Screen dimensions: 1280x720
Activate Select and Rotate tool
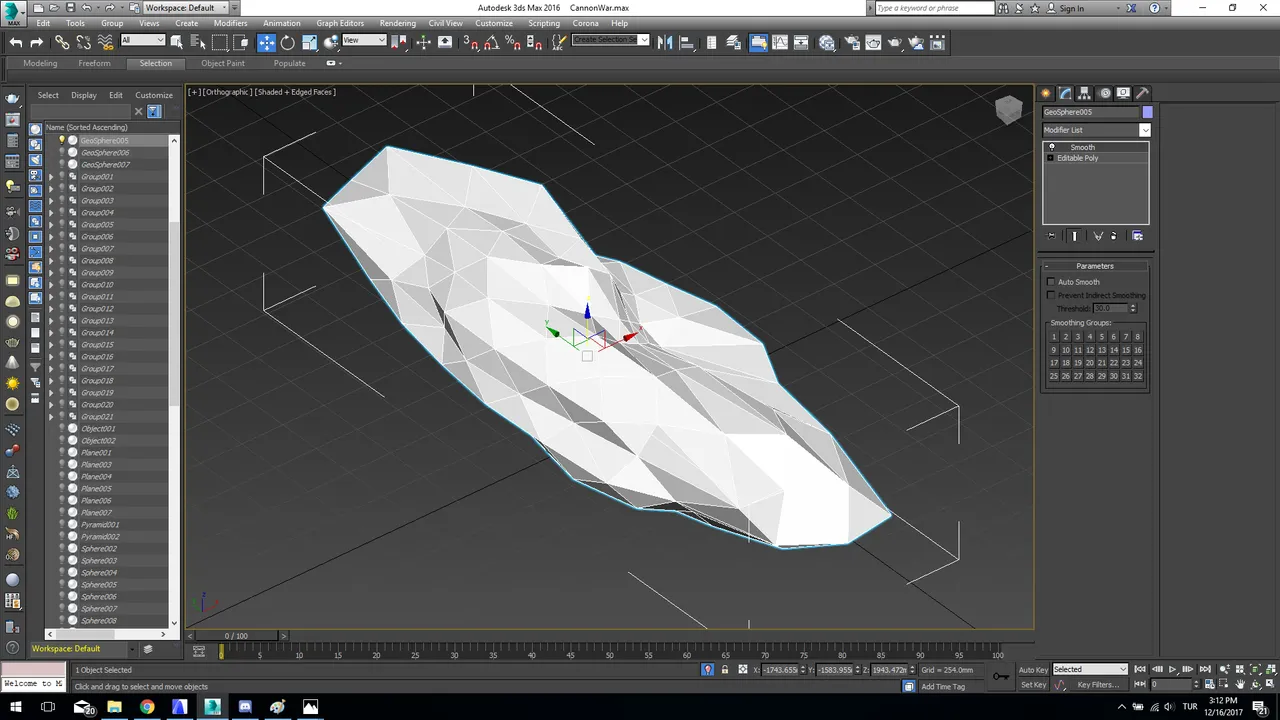click(x=288, y=42)
